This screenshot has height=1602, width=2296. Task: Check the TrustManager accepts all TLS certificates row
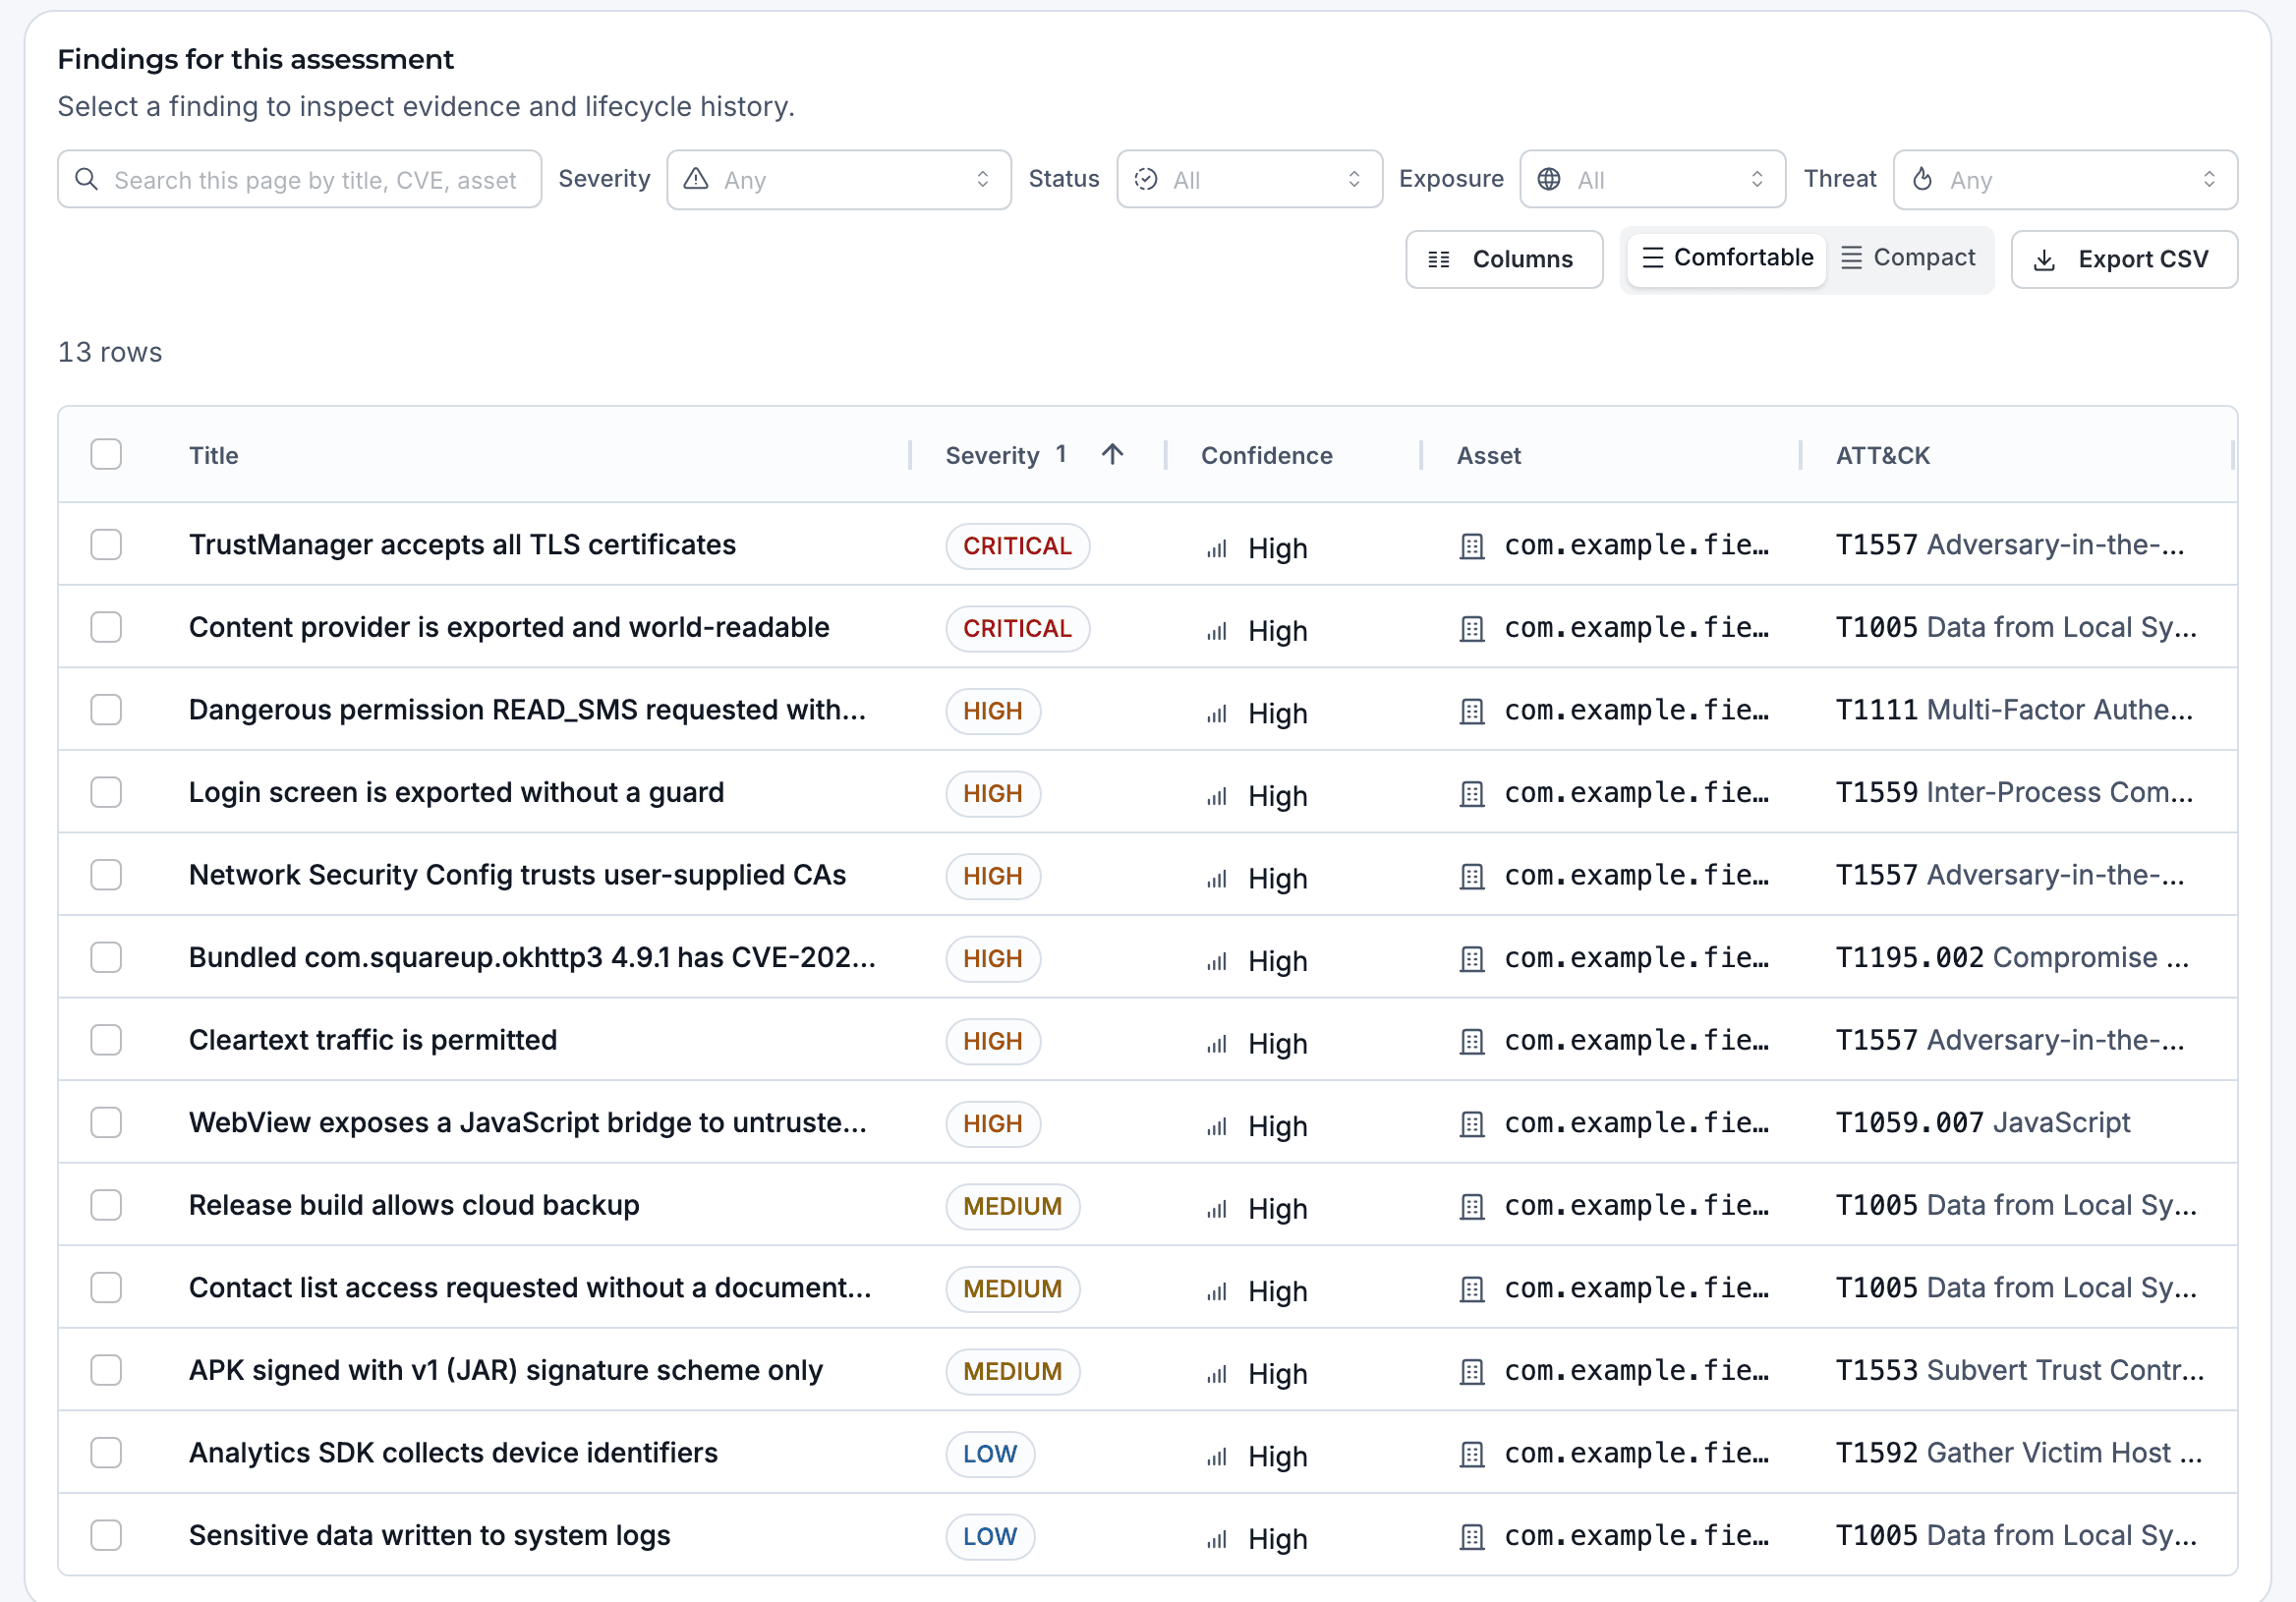pyautogui.click(x=106, y=545)
